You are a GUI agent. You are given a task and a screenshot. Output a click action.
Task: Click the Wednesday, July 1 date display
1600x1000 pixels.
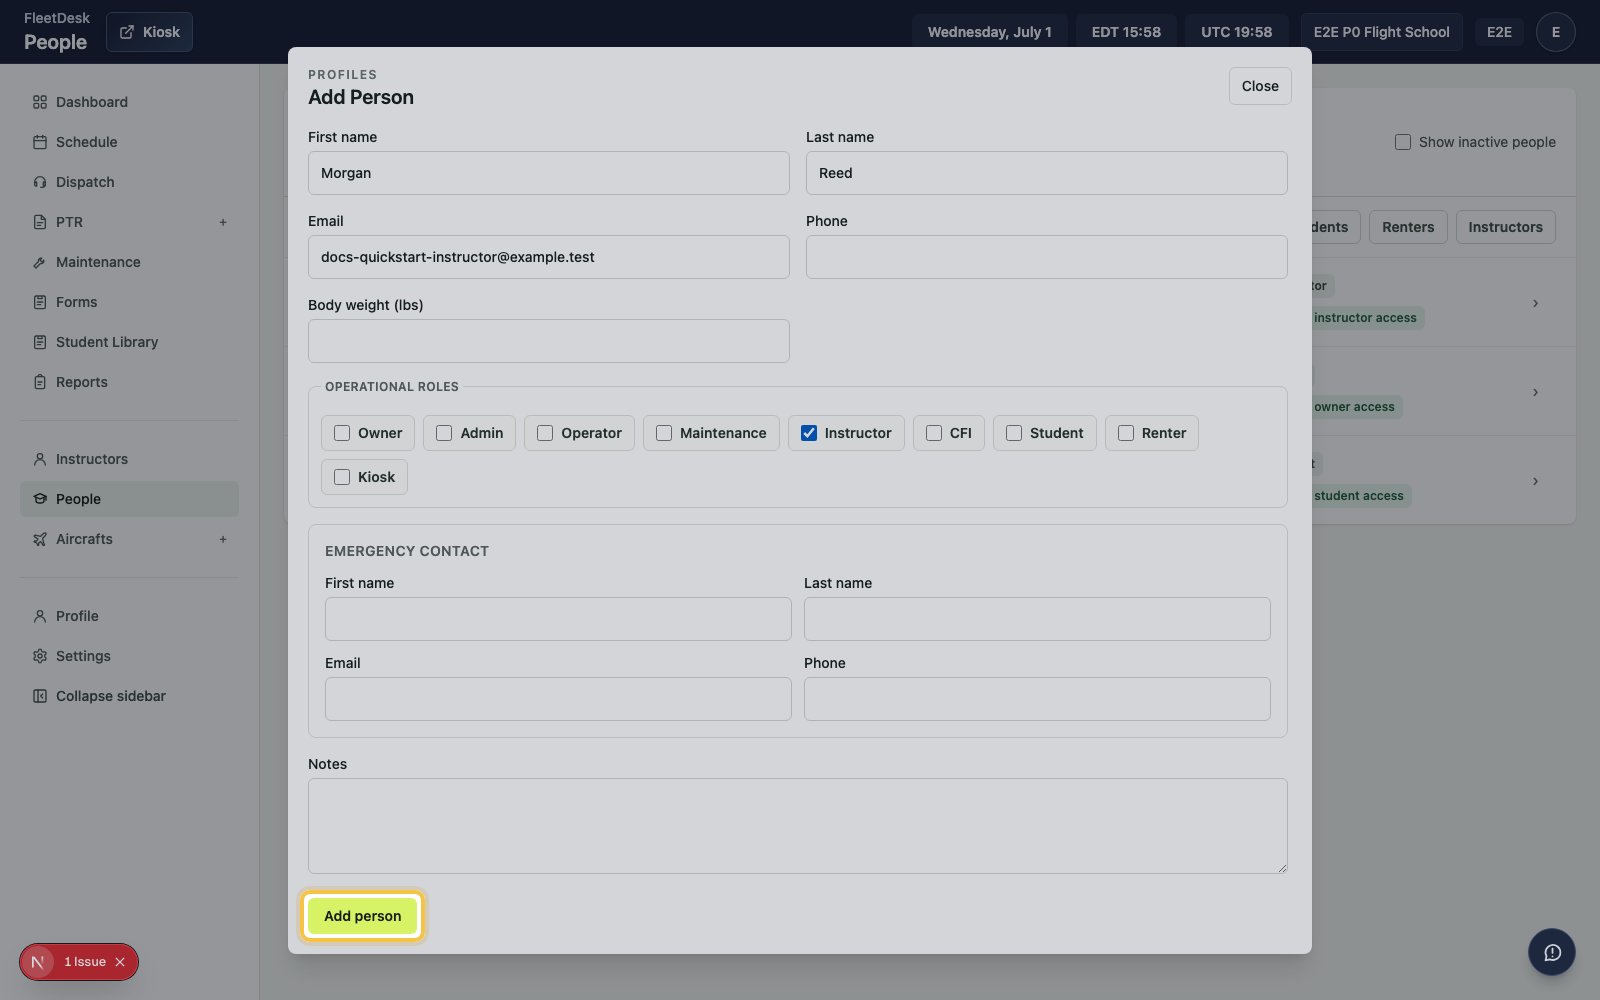[989, 32]
